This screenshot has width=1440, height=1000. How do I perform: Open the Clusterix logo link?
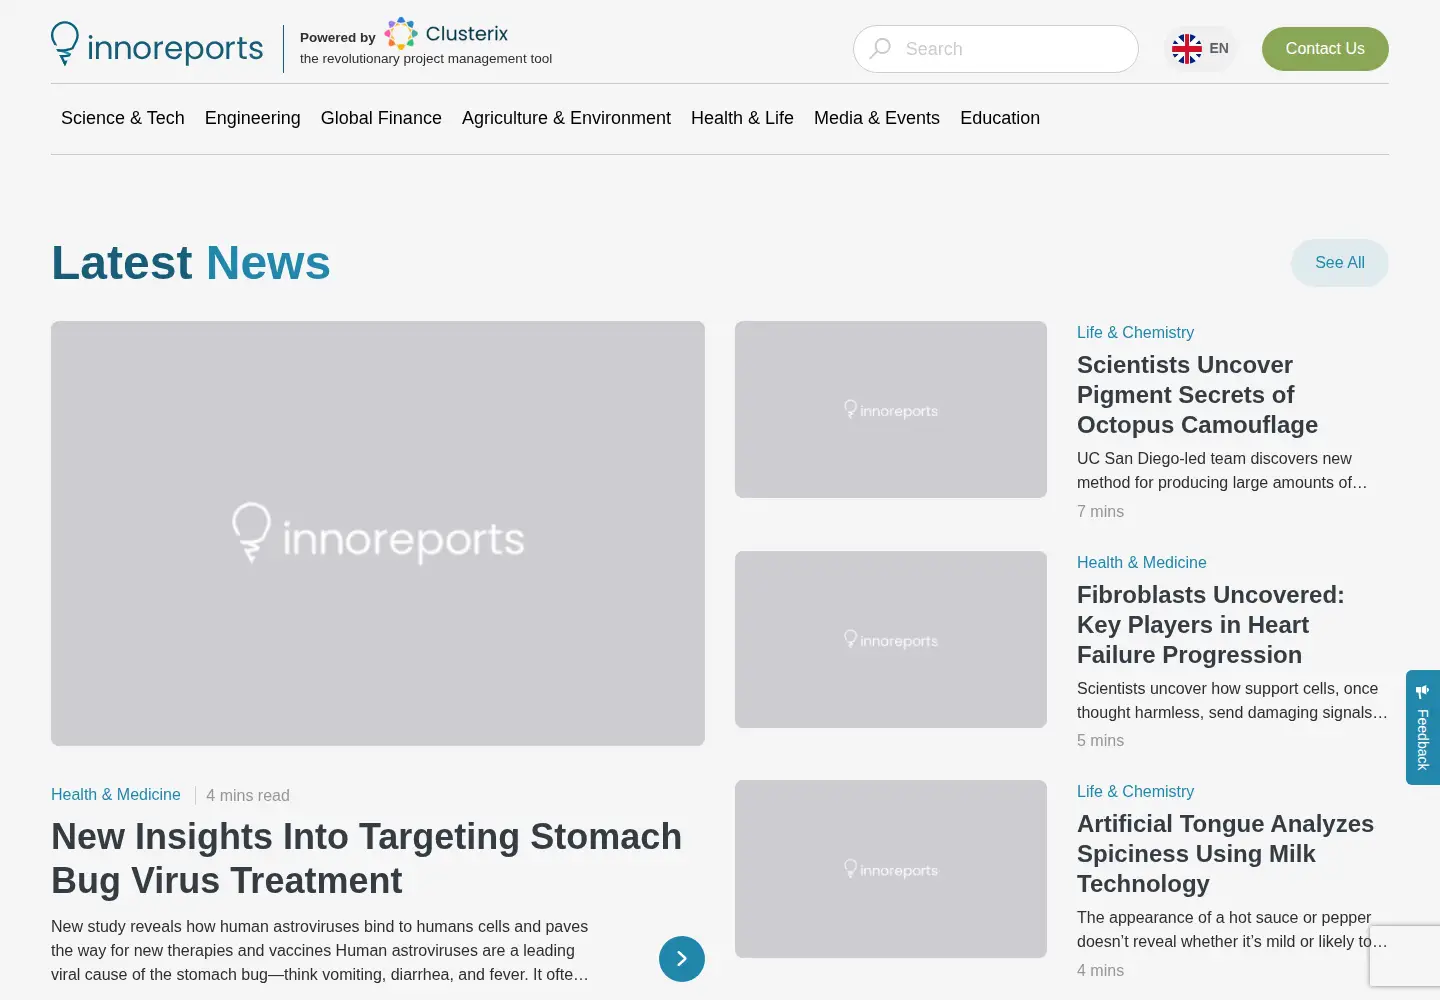point(446,33)
